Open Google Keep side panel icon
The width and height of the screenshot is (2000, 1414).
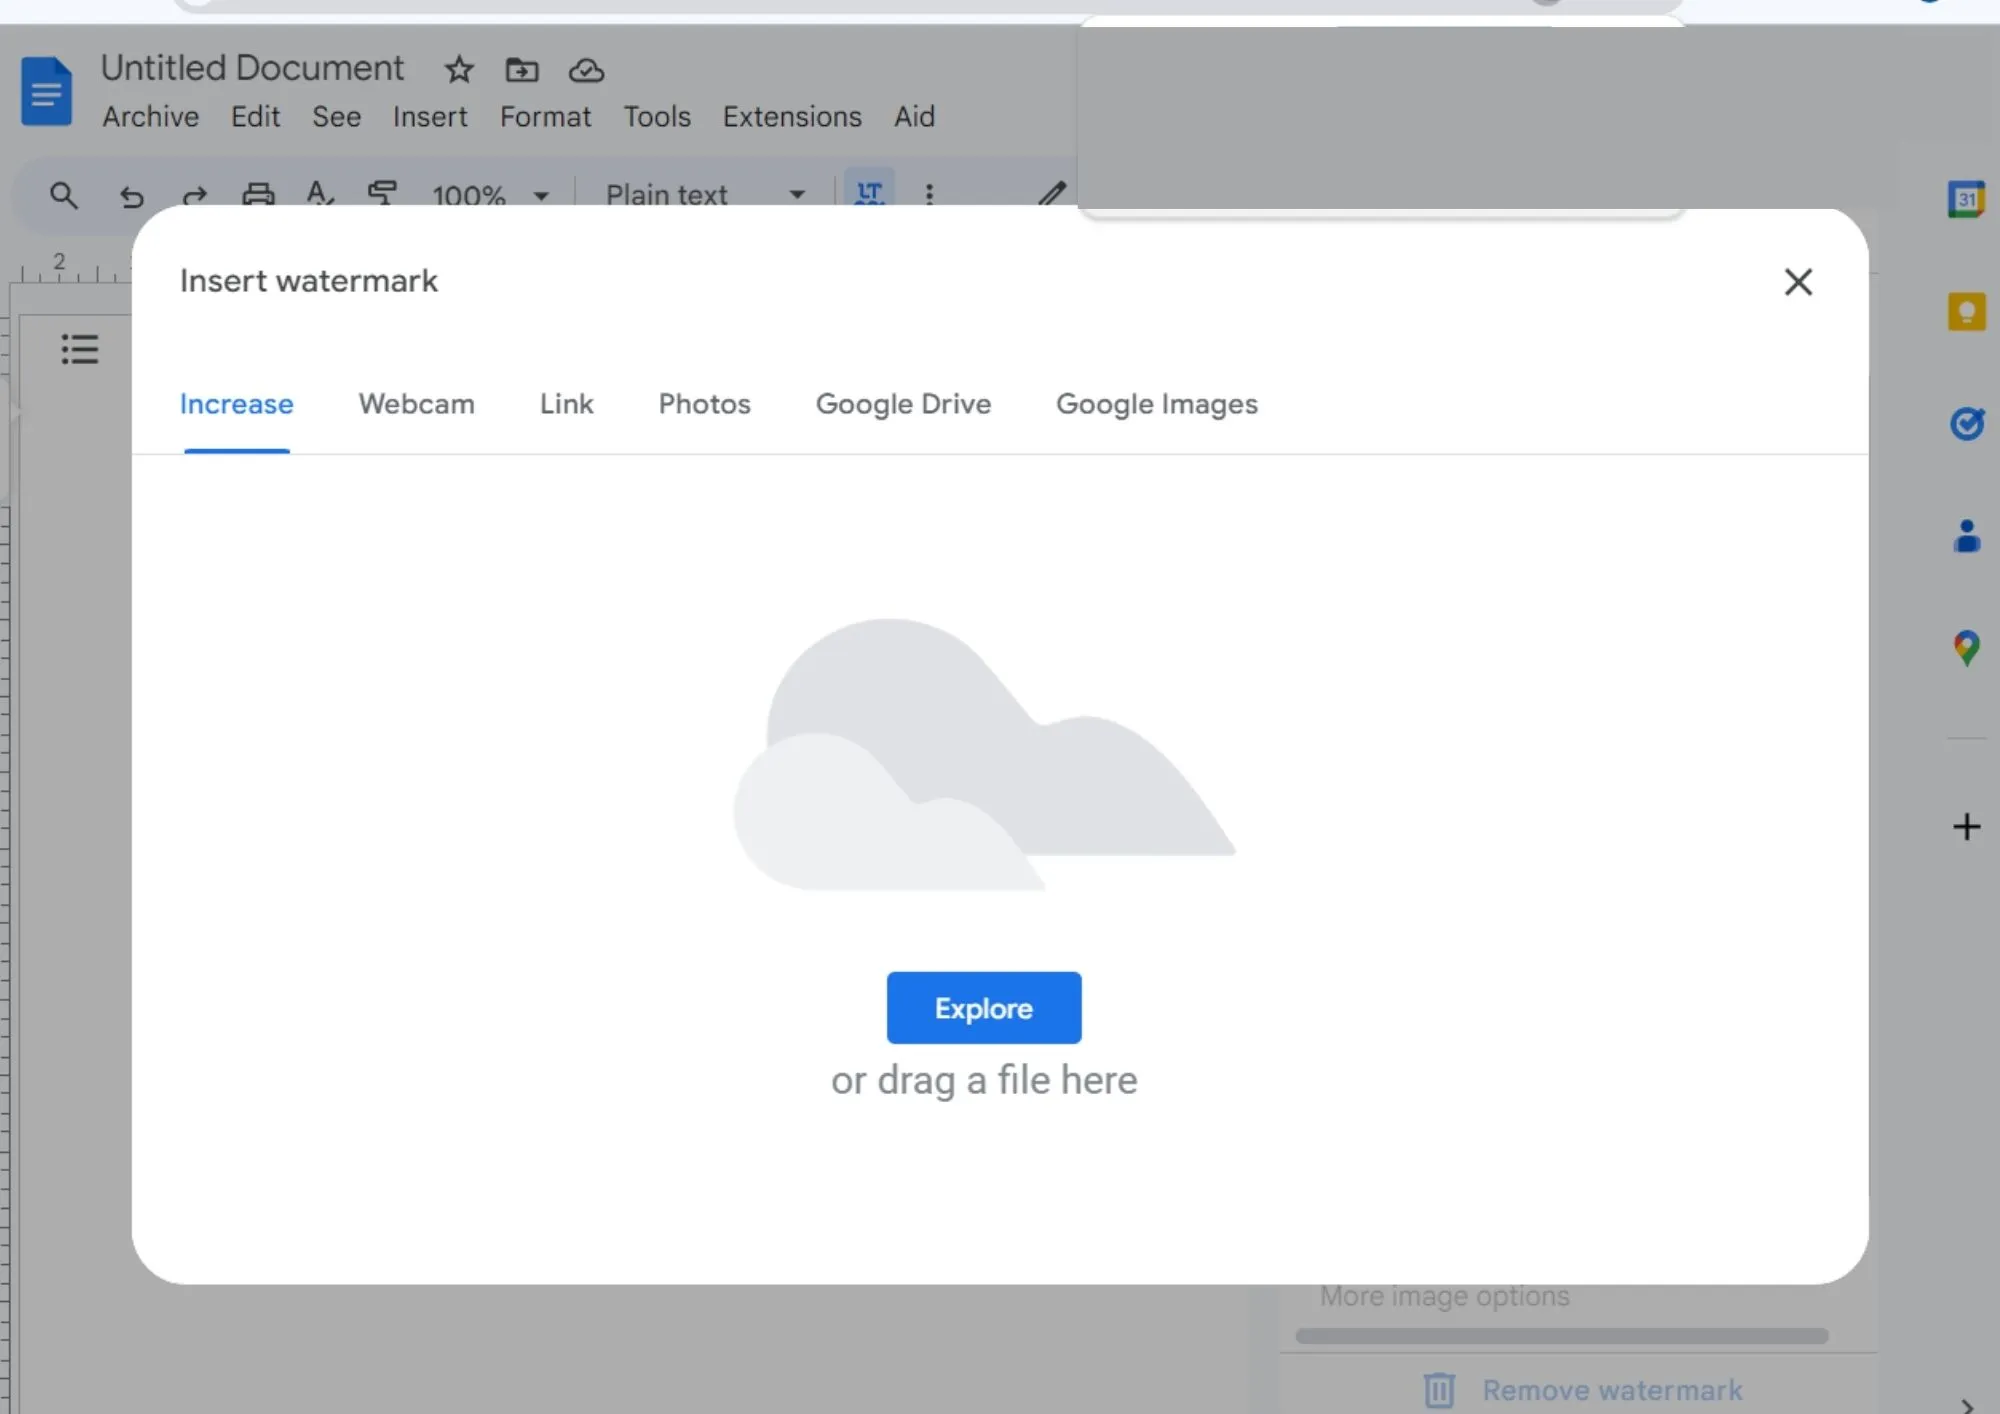click(1966, 312)
